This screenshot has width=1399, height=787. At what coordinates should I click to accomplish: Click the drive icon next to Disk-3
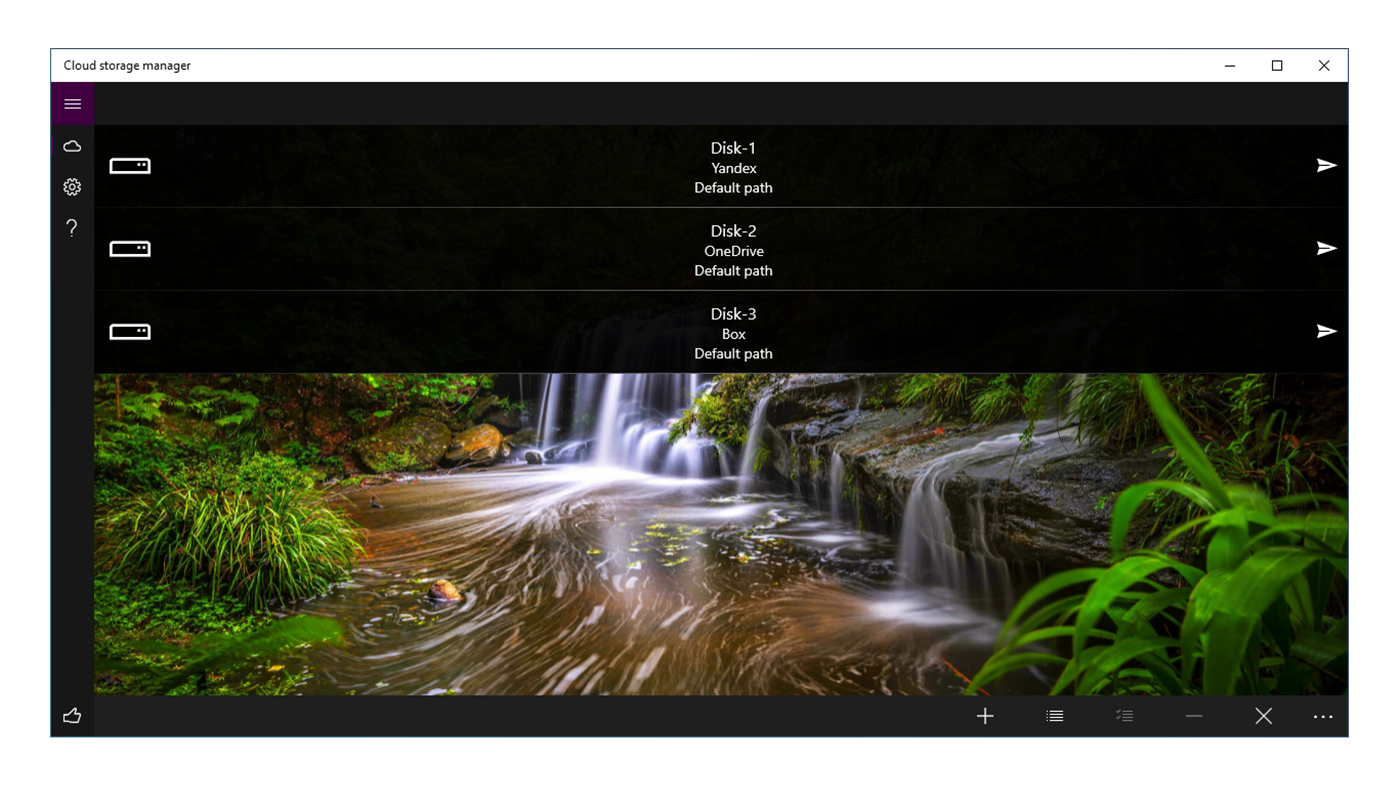[130, 331]
